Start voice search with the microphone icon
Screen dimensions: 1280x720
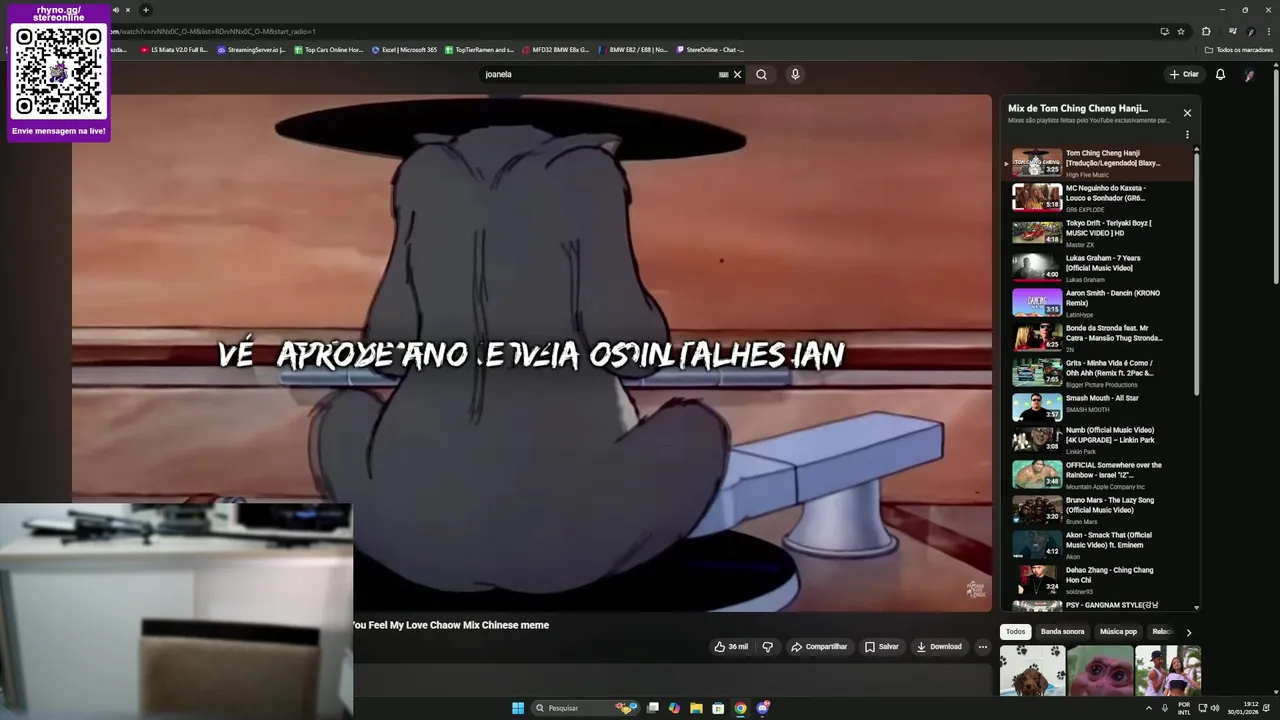click(x=795, y=74)
